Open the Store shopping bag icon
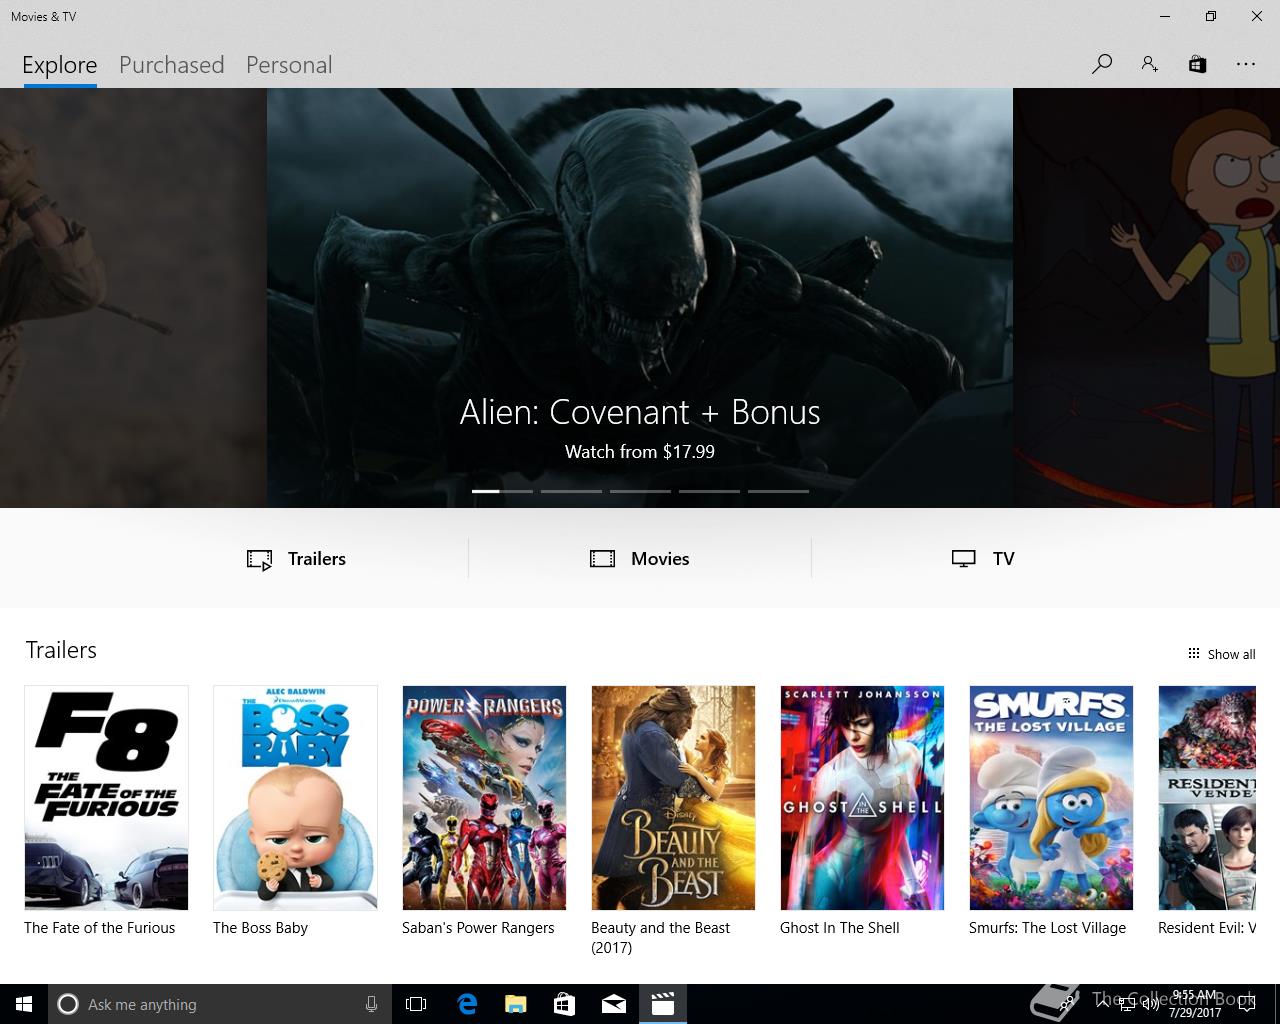 [x=1197, y=64]
